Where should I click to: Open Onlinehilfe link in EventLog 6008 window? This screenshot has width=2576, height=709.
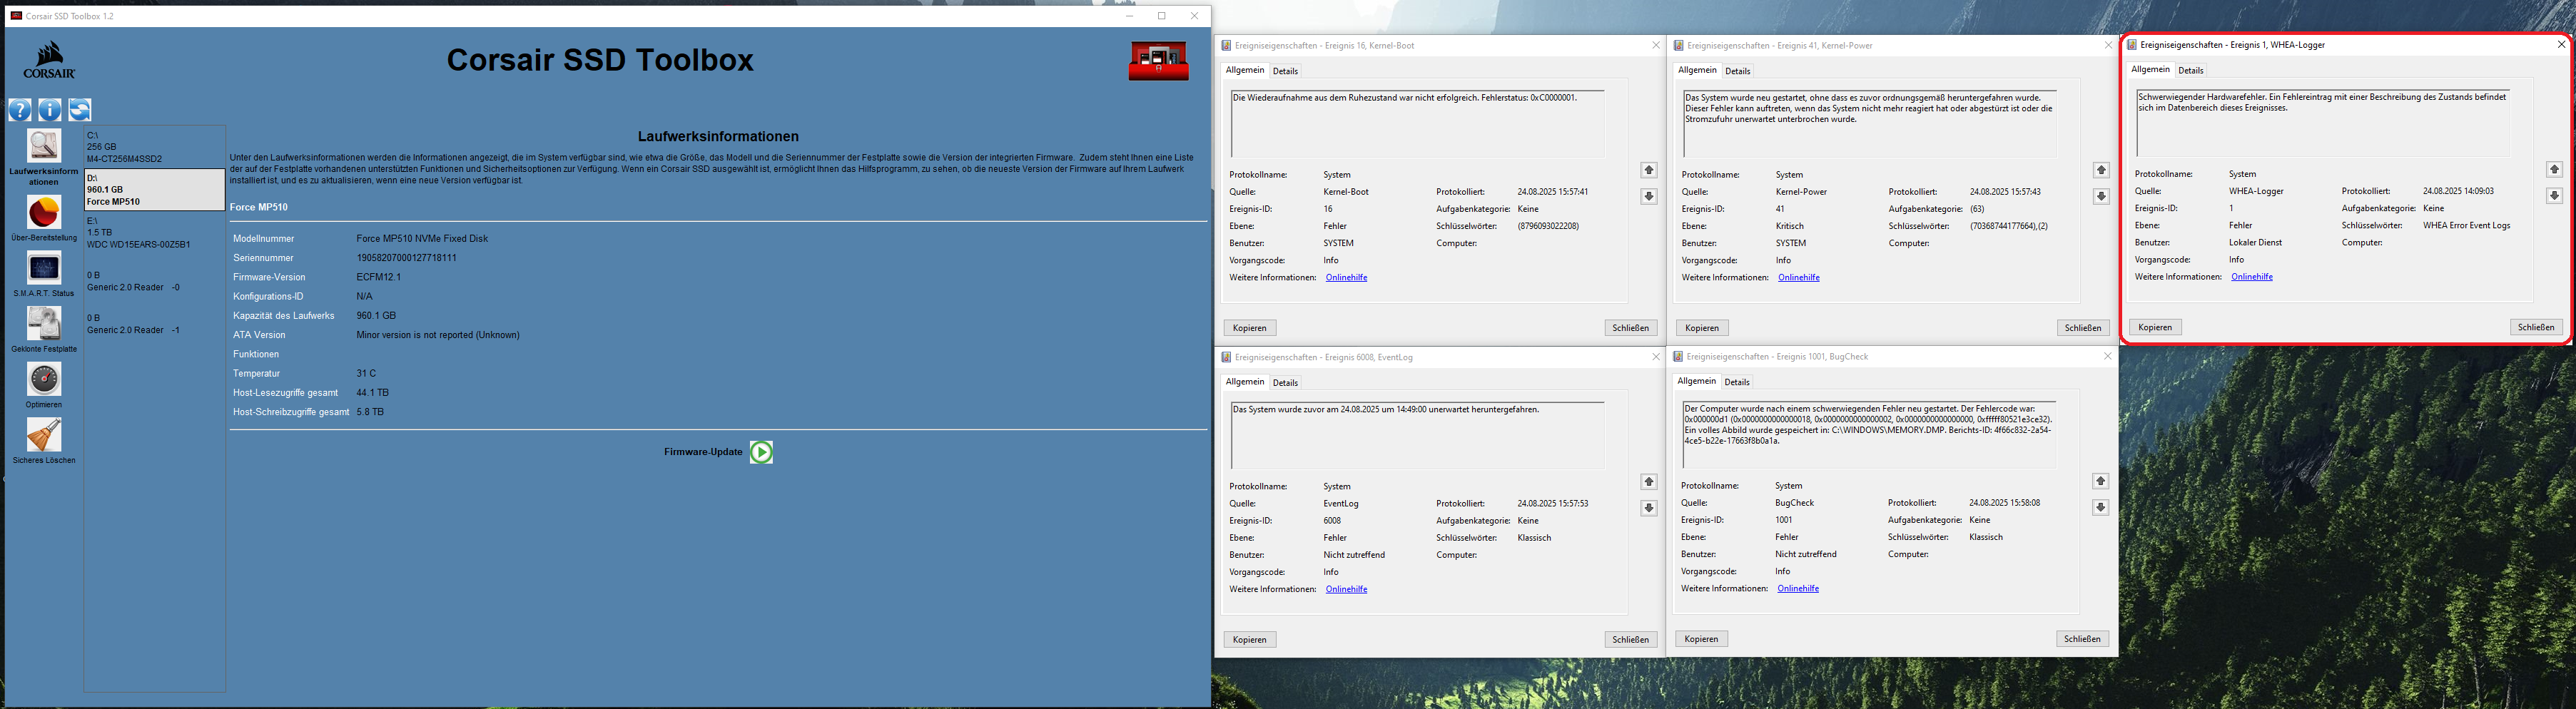click(x=1346, y=589)
